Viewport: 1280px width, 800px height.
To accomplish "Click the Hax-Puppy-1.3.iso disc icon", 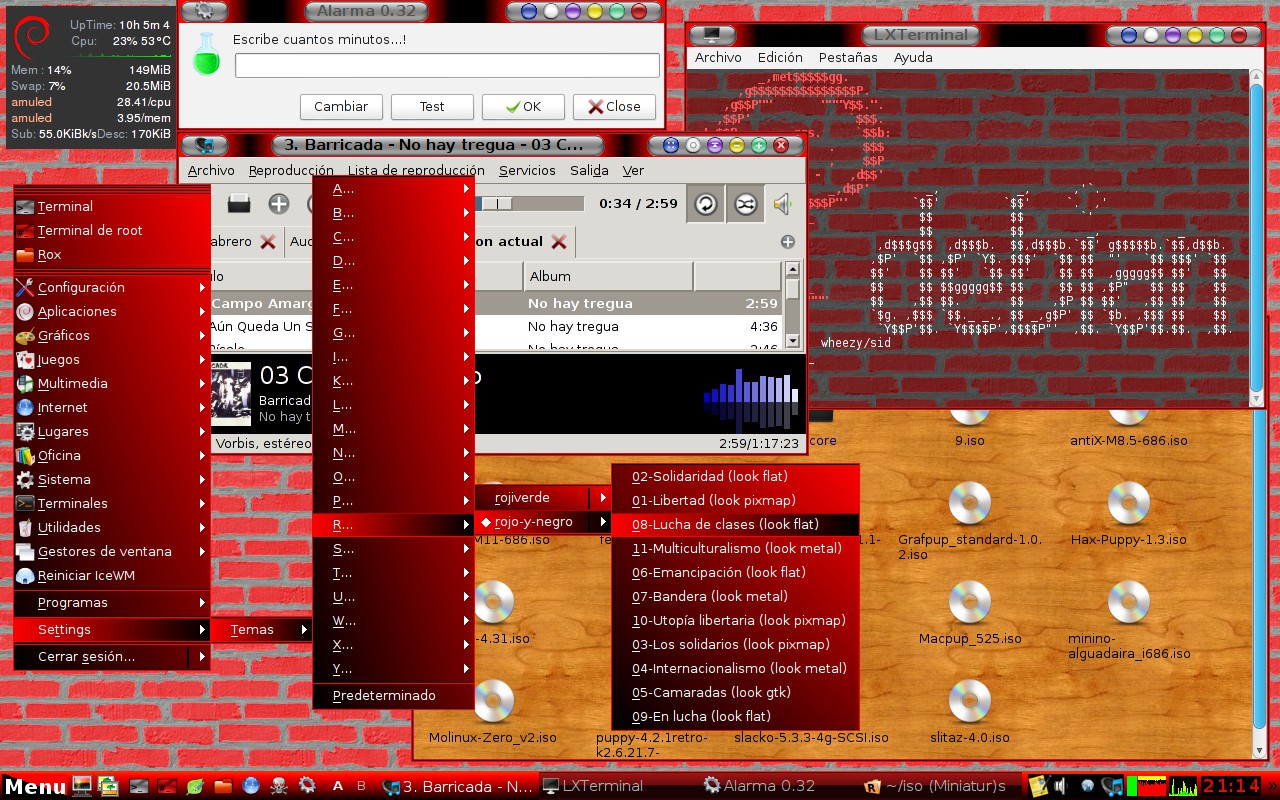I will coord(1128,502).
